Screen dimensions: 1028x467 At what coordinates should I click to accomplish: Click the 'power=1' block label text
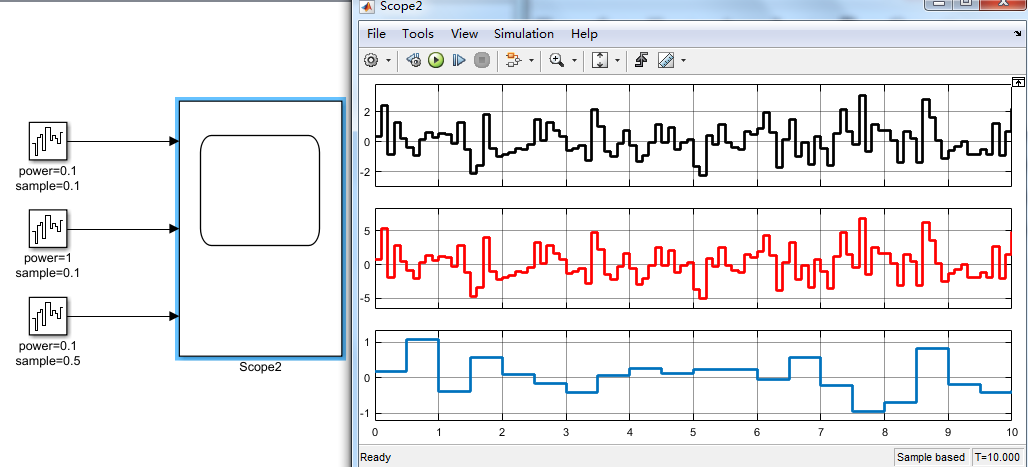tap(48, 258)
